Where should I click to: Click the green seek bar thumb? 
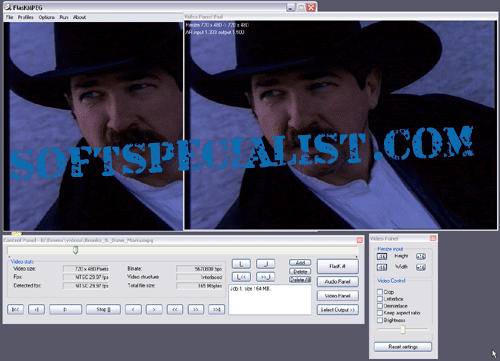tap(76, 250)
